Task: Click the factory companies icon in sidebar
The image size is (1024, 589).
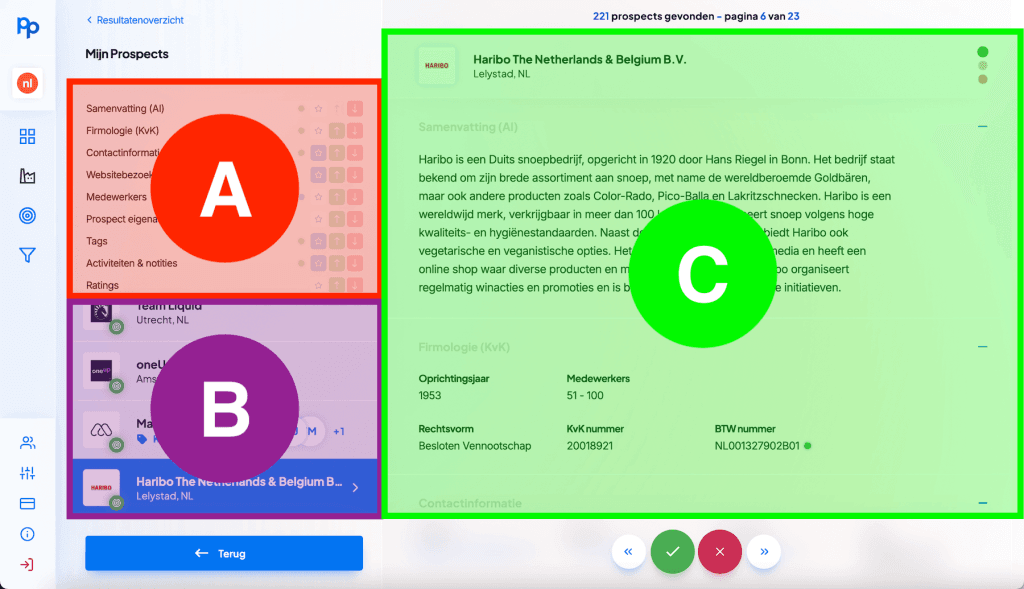Action: [28, 176]
